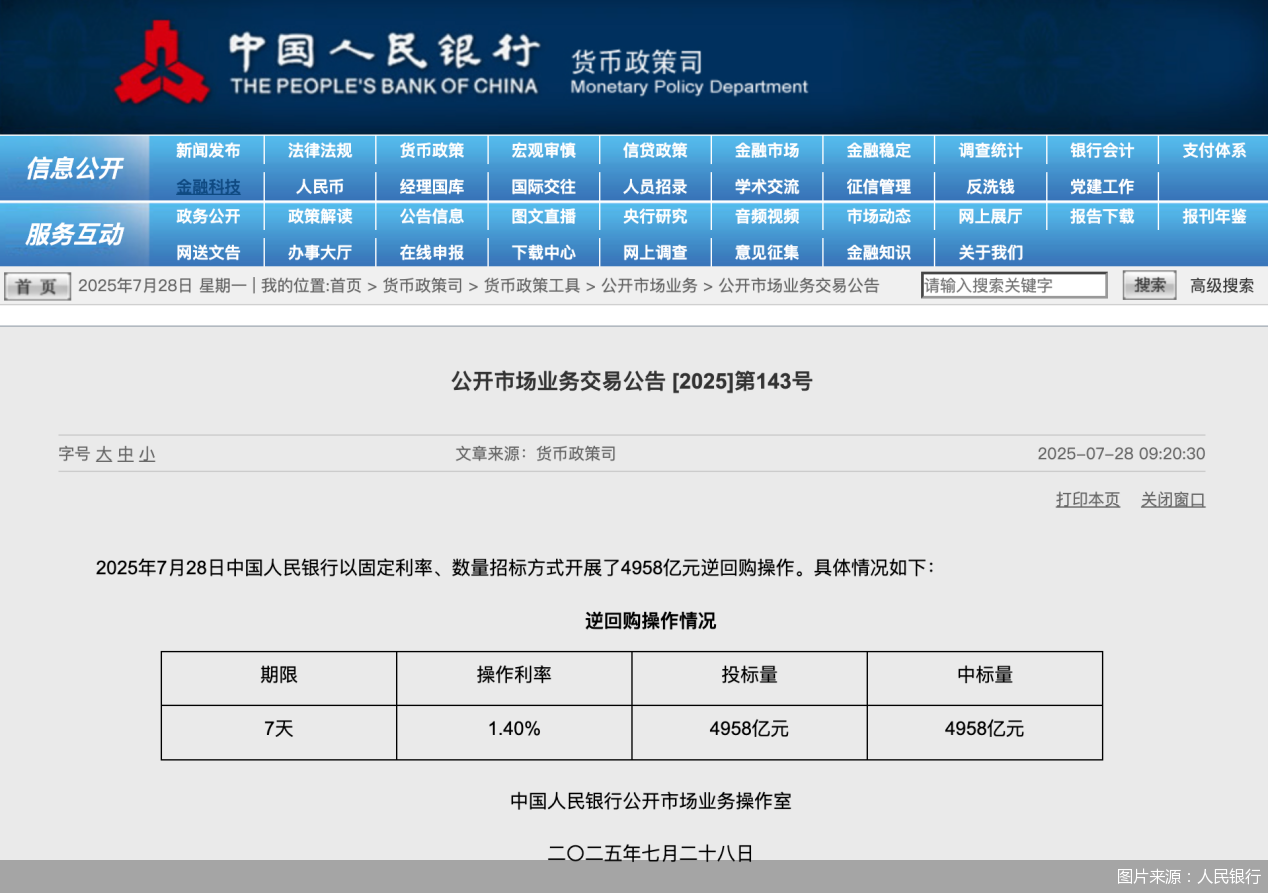Open 人员招录 menu entry
Image resolution: width=1268 pixels, height=893 pixels.
655,187
